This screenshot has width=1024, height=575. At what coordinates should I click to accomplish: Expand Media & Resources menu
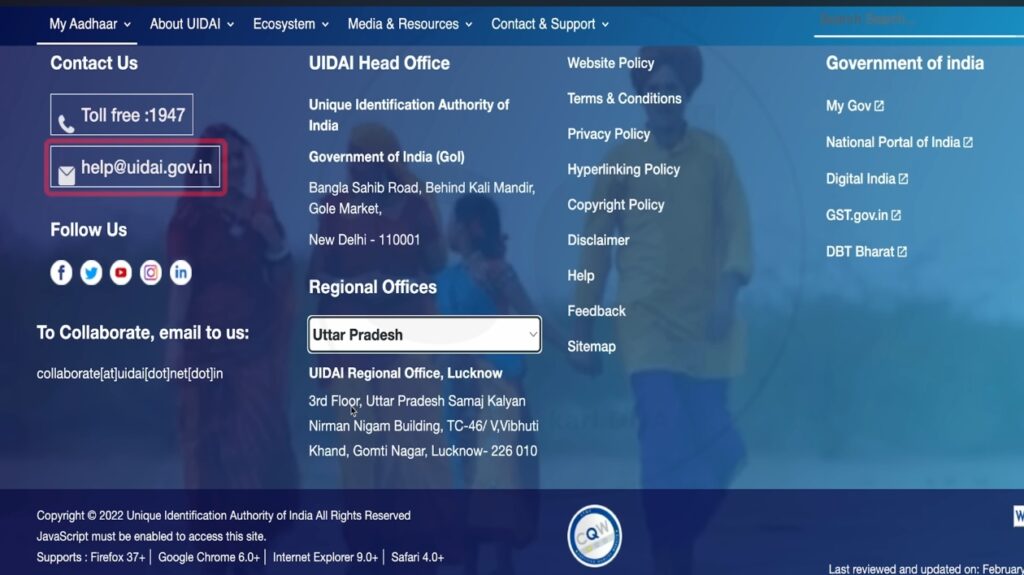pyautogui.click(x=409, y=24)
